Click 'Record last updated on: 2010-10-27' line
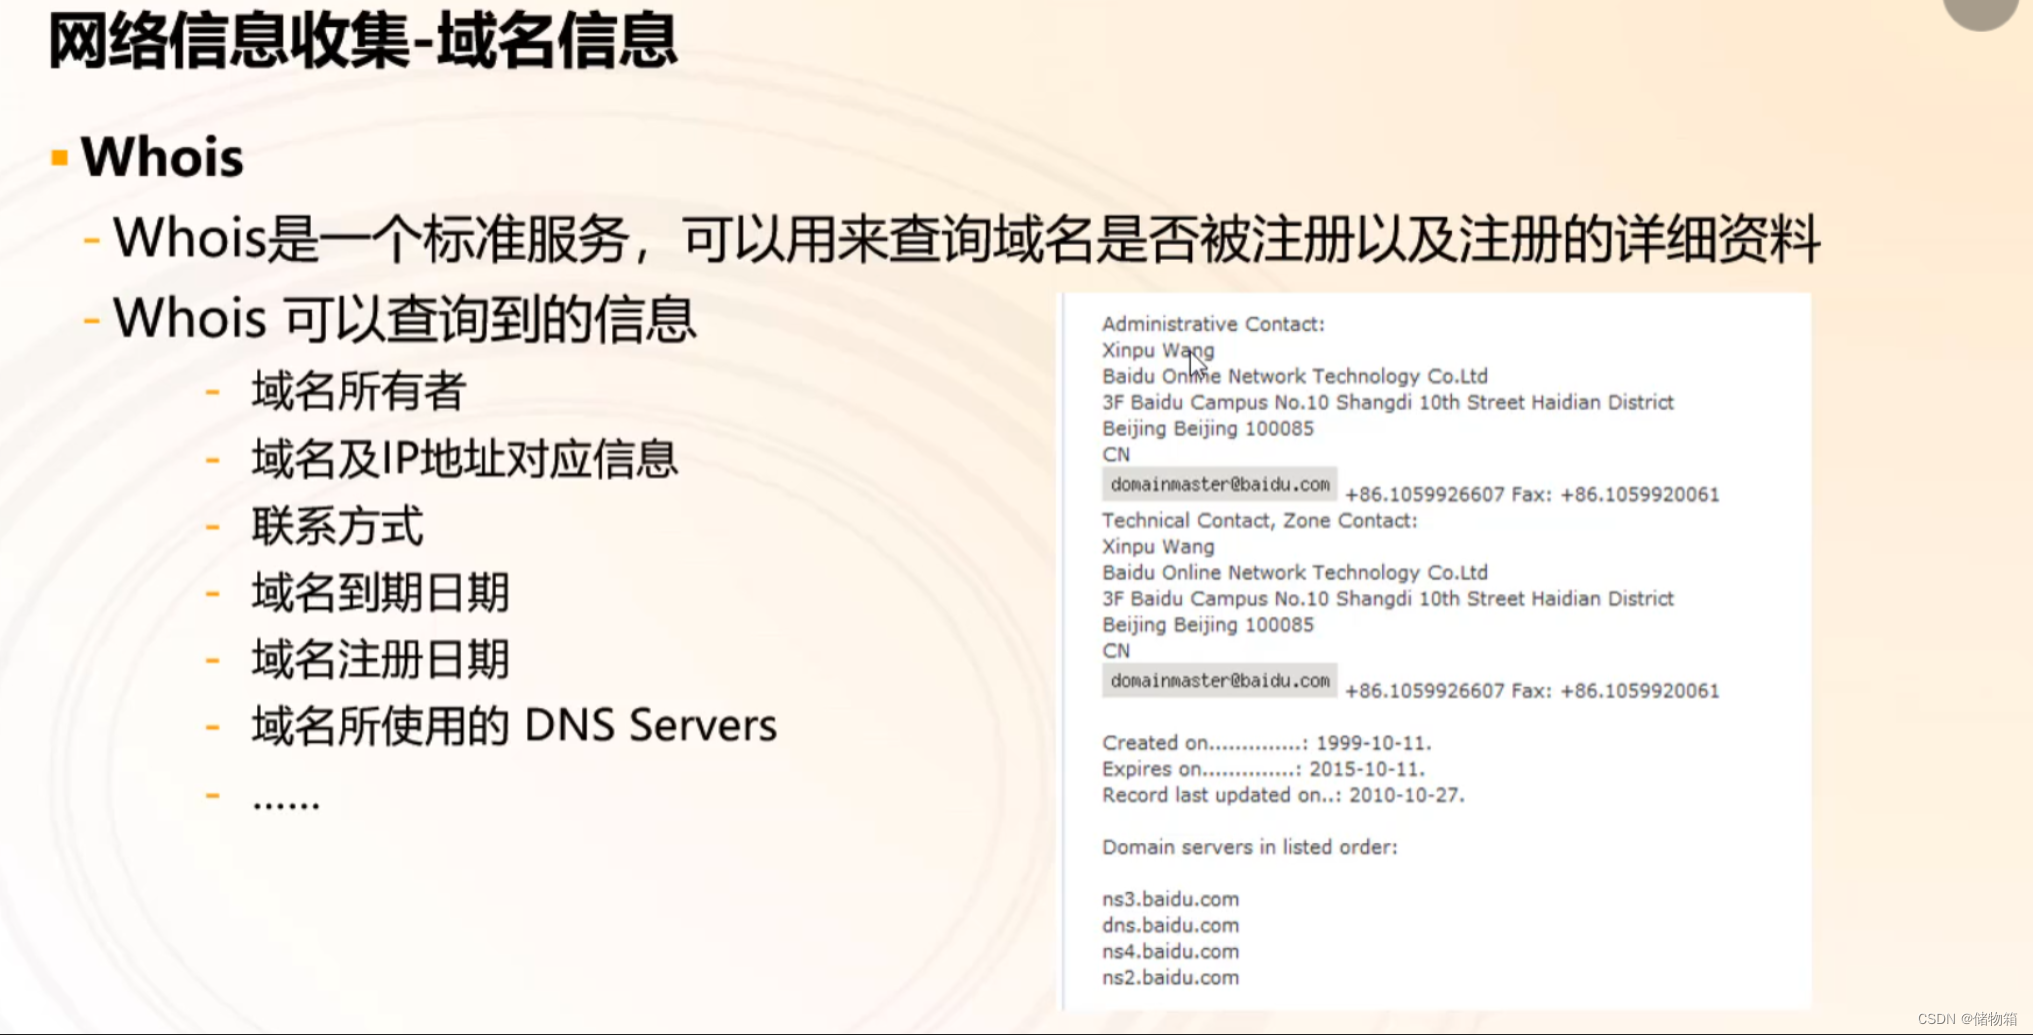The image size is (2033, 1035). pyautogui.click(x=1283, y=795)
